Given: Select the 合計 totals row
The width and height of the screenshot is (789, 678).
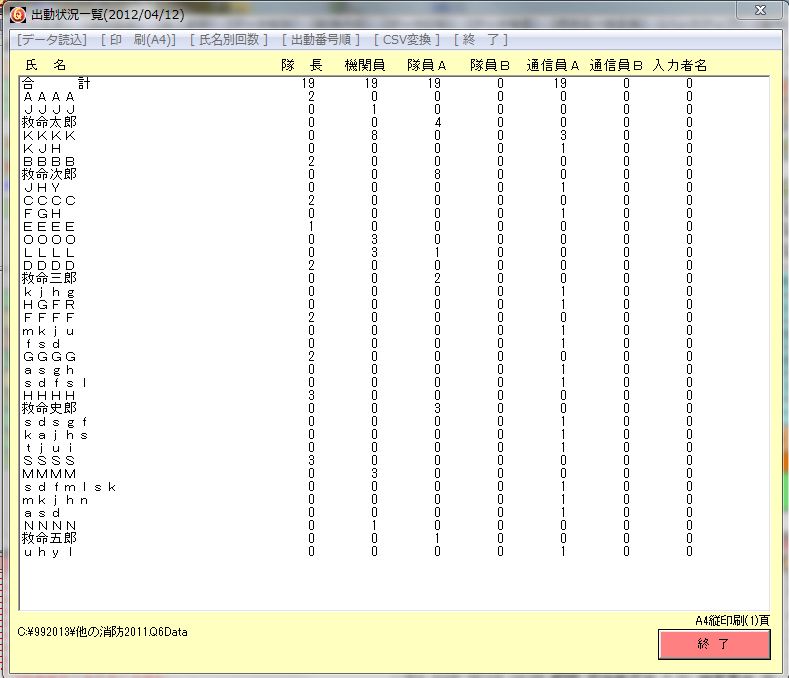Looking at the screenshot, I should pyautogui.click(x=56, y=84).
